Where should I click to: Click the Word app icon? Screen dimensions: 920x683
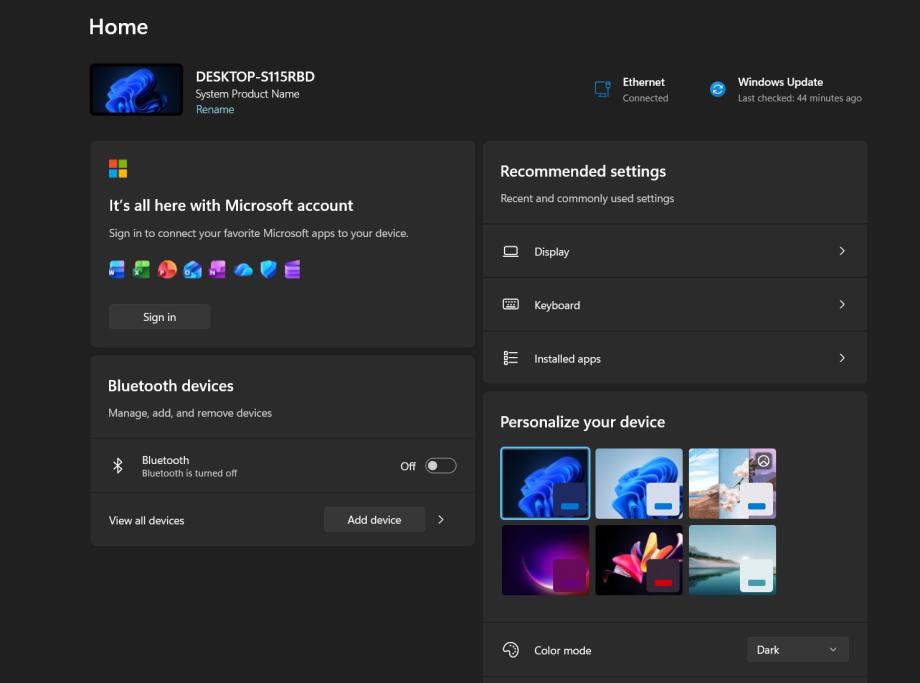(x=117, y=269)
